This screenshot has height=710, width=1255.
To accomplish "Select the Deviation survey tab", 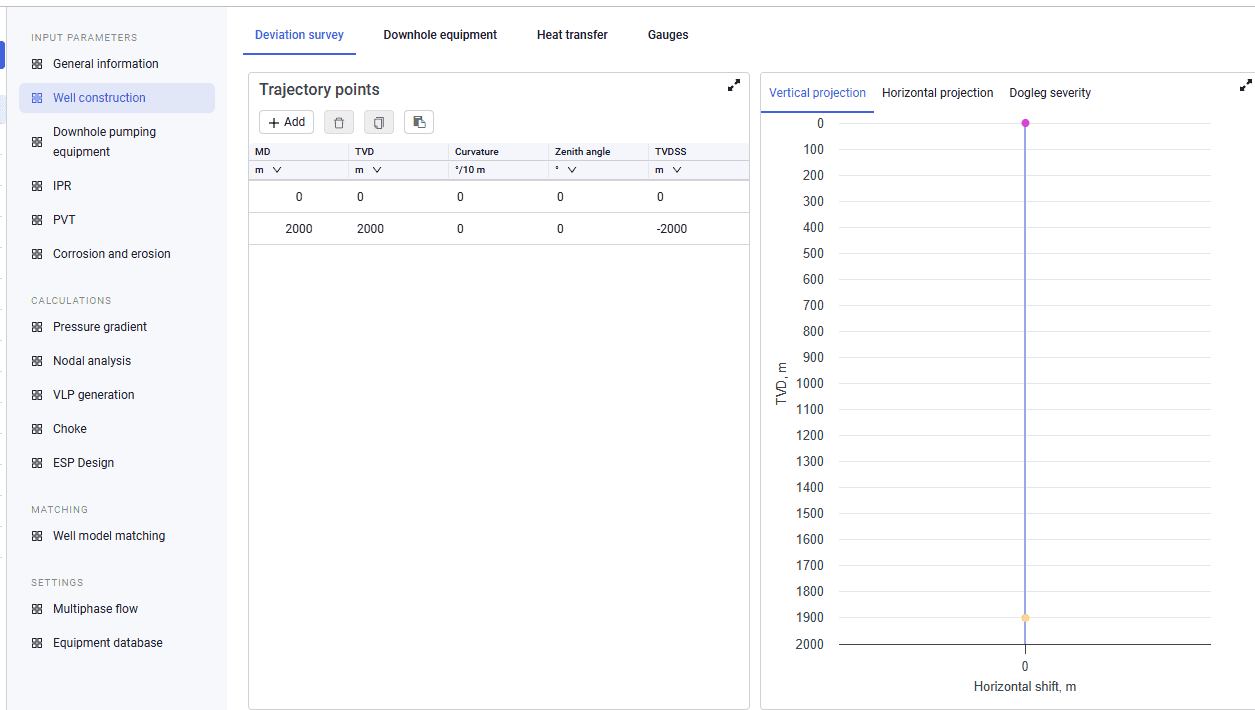I will tap(299, 35).
